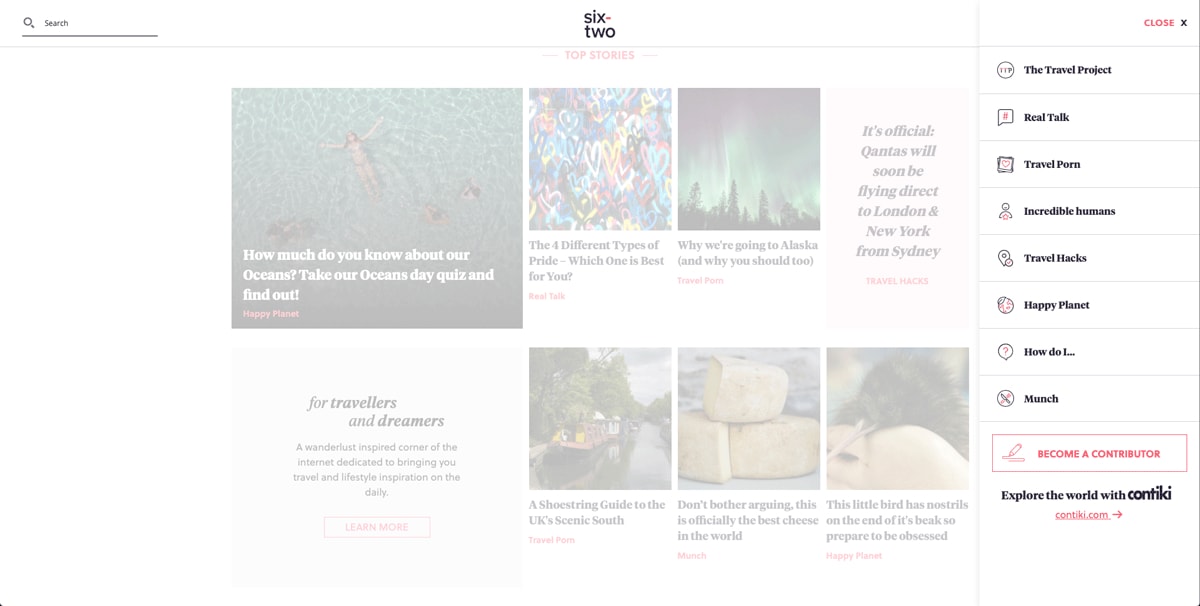
Task: Open the Alaska northern lights story thumbnail
Action: [748, 159]
